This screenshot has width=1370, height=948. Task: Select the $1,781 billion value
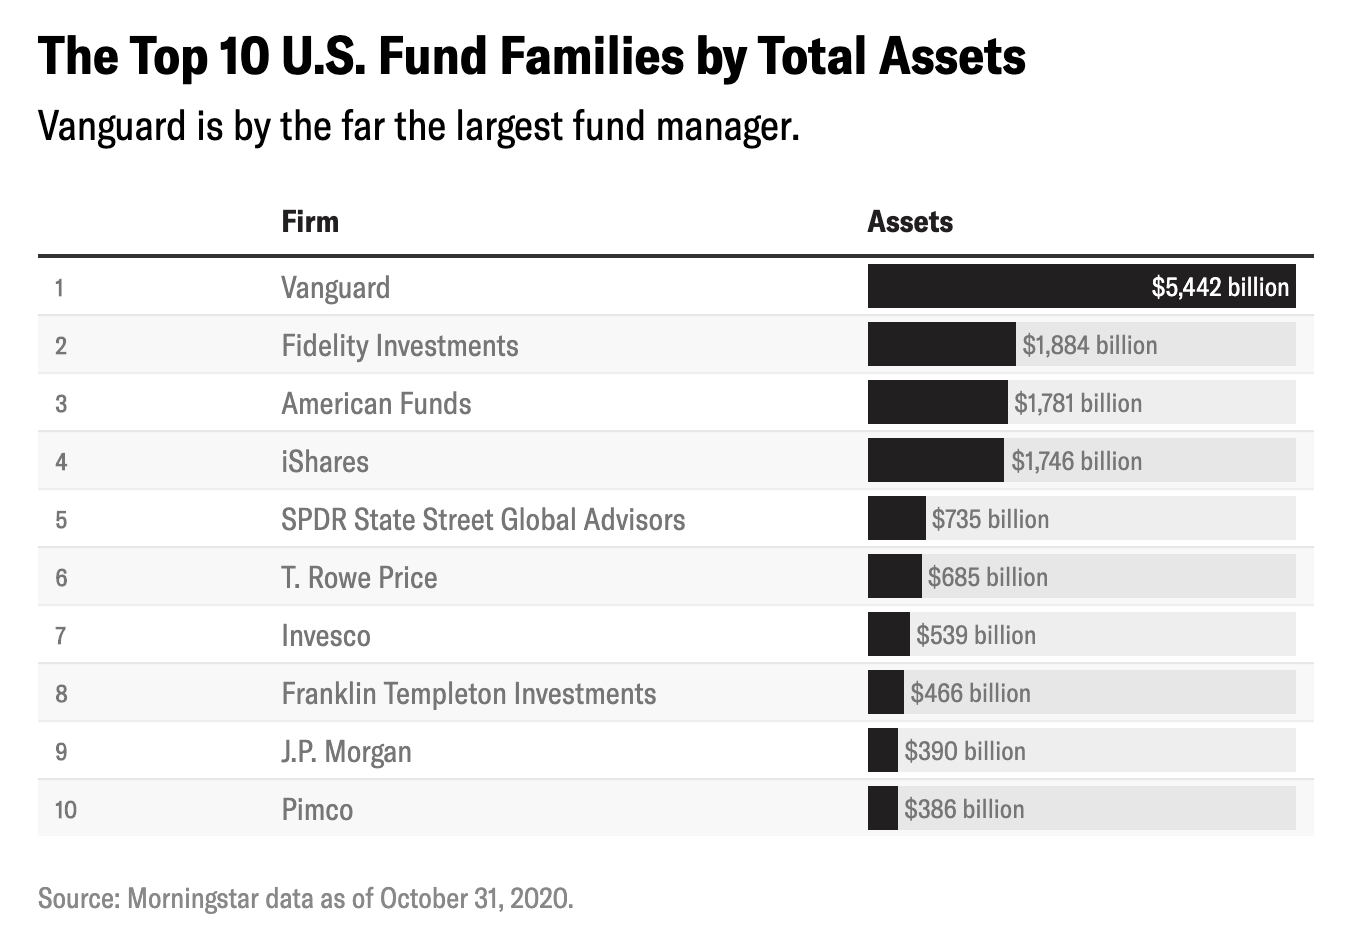click(x=1077, y=404)
